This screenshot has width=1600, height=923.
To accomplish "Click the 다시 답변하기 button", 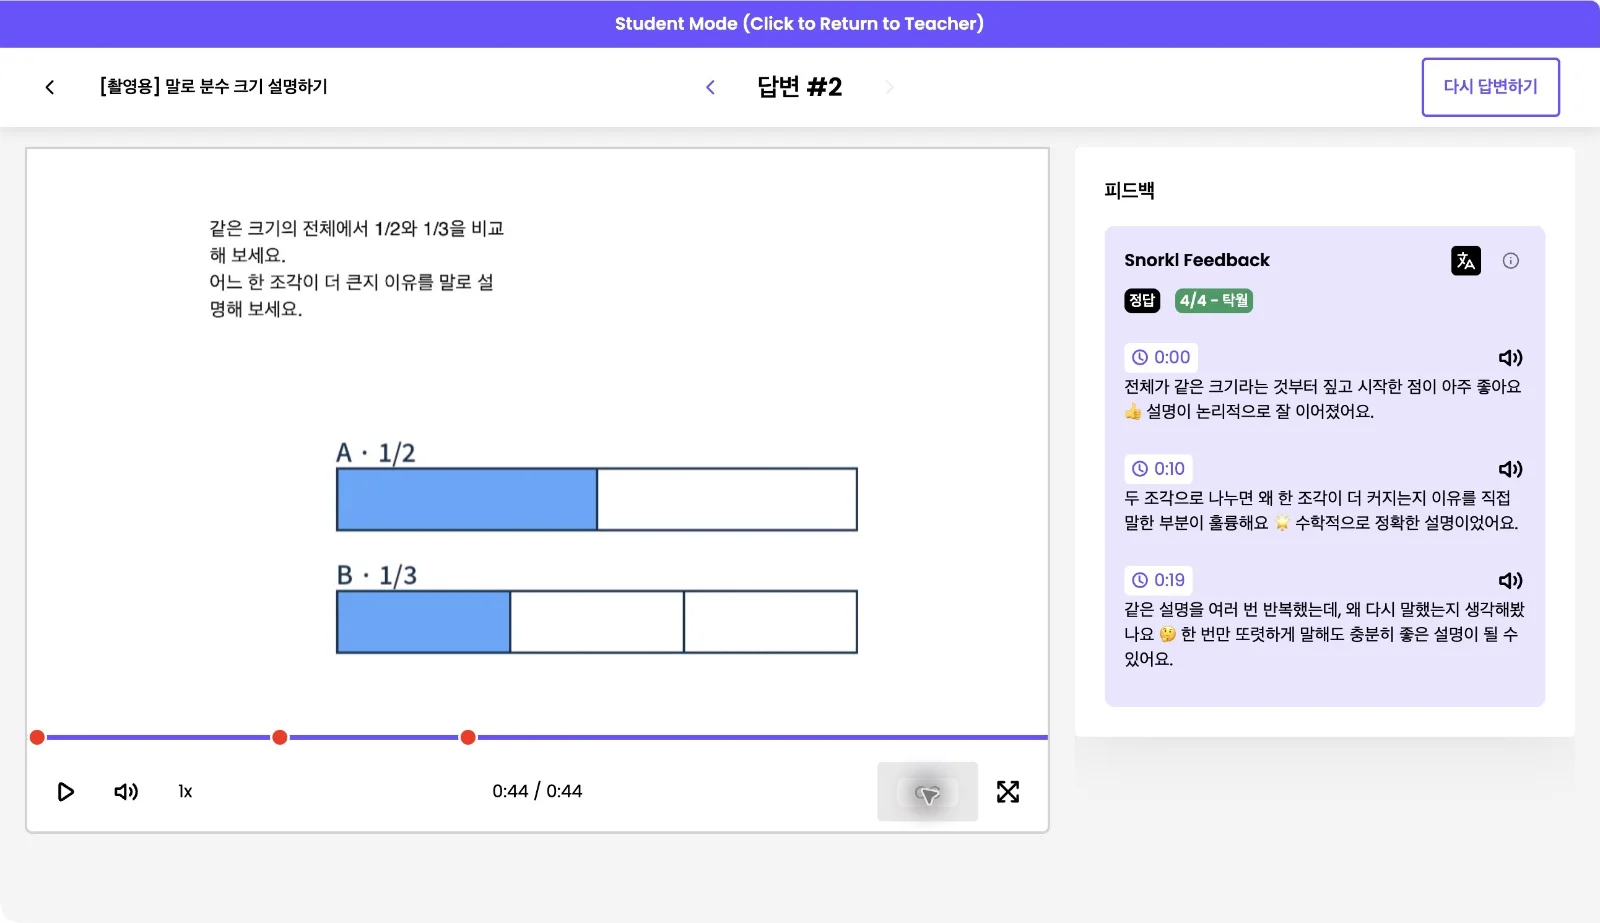I will [x=1490, y=87].
